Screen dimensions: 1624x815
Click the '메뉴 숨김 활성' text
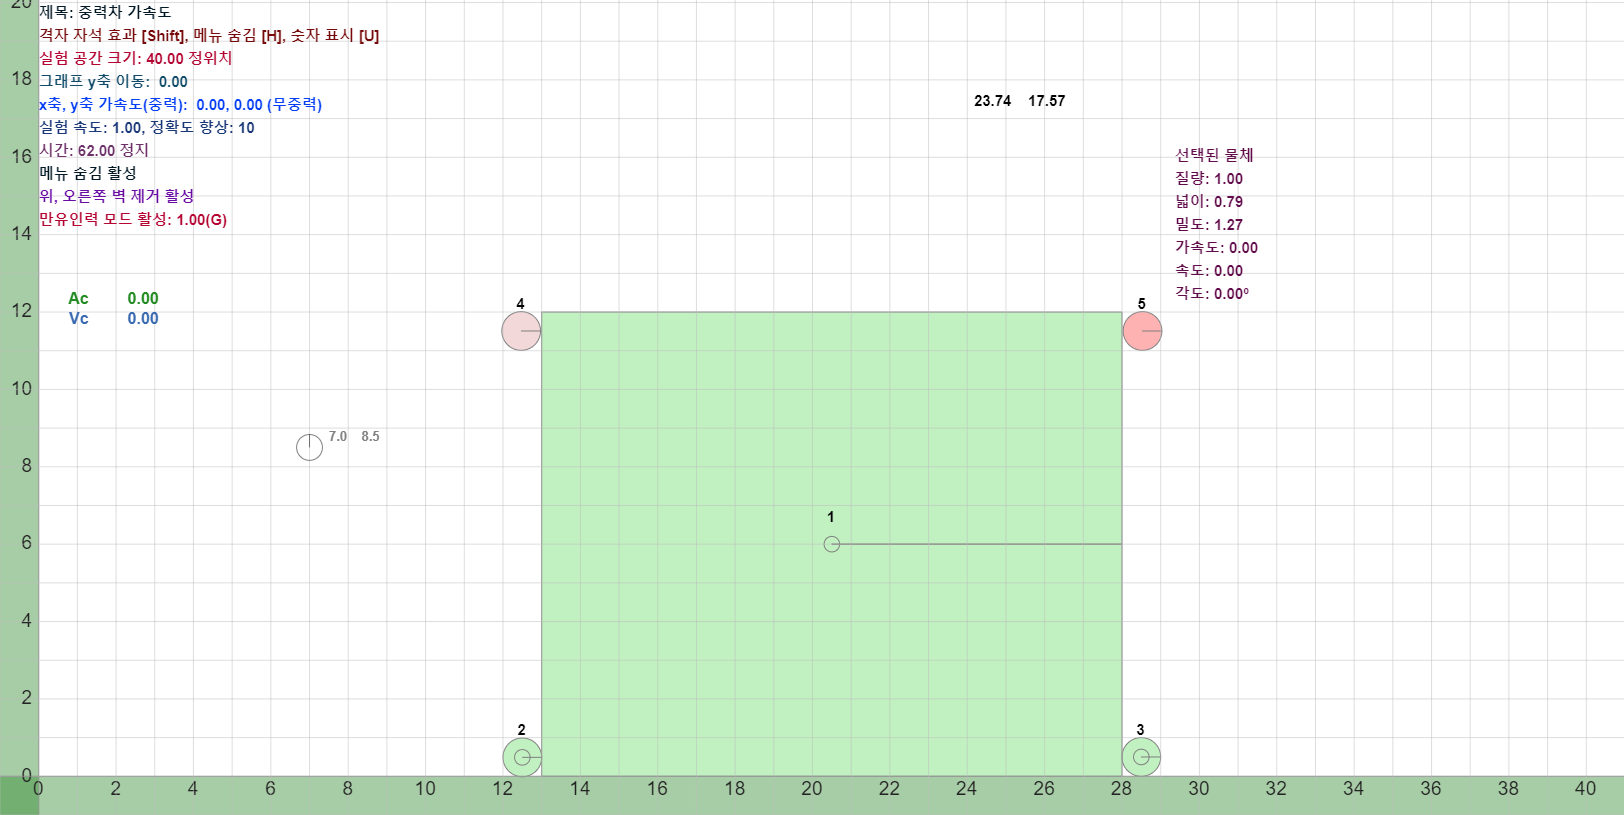[88, 173]
